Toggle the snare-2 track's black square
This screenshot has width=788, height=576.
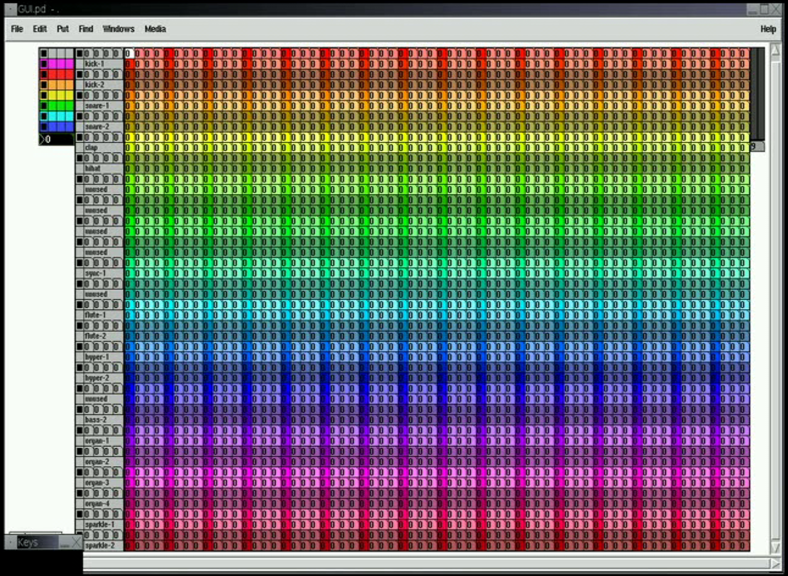point(79,116)
